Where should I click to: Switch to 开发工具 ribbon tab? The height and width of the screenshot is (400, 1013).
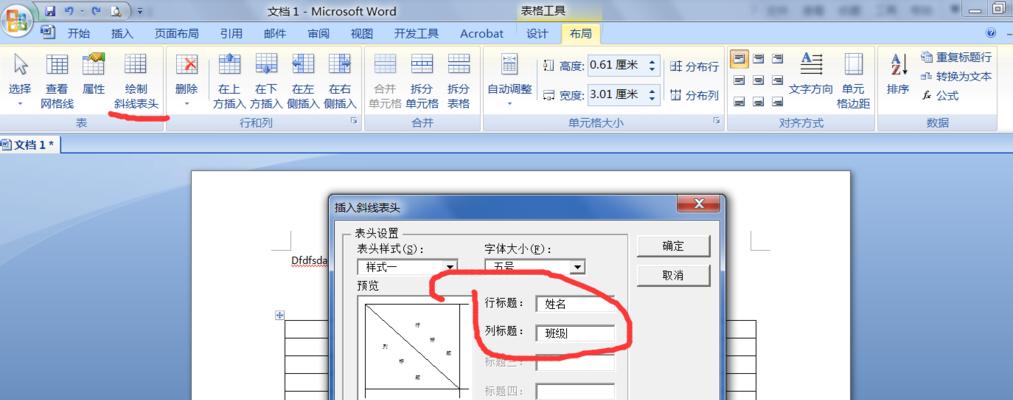click(x=416, y=34)
